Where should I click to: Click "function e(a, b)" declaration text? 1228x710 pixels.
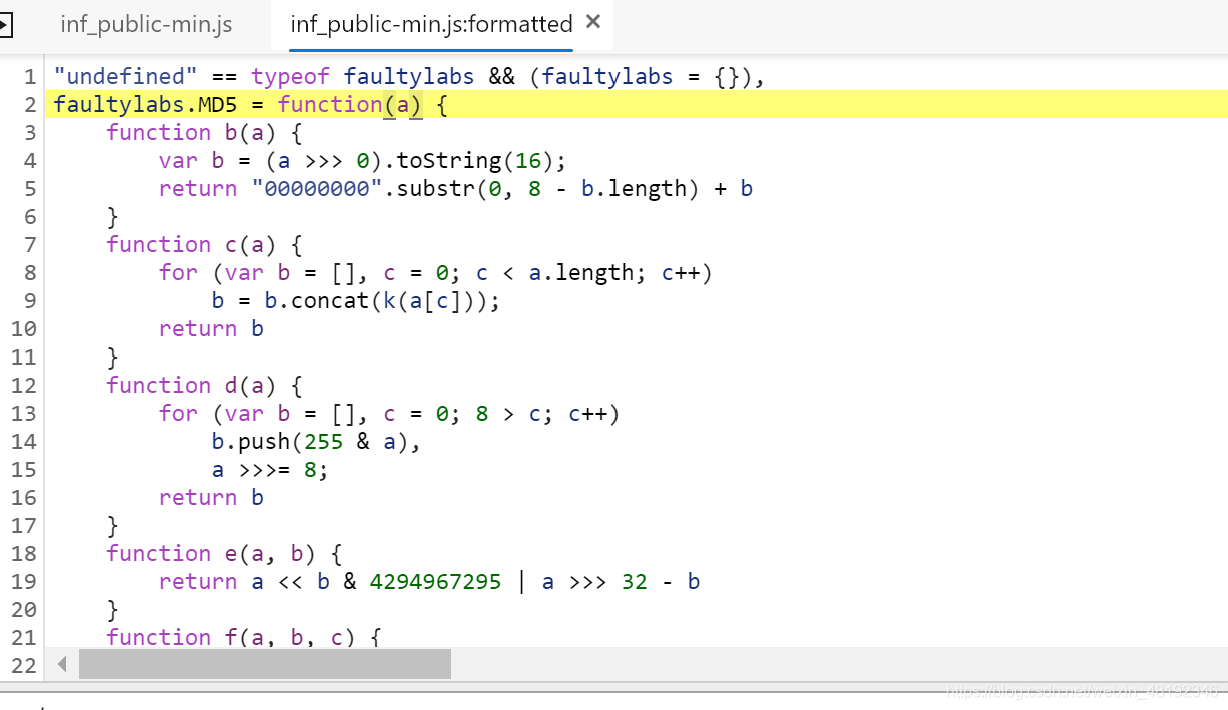click(x=211, y=553)
